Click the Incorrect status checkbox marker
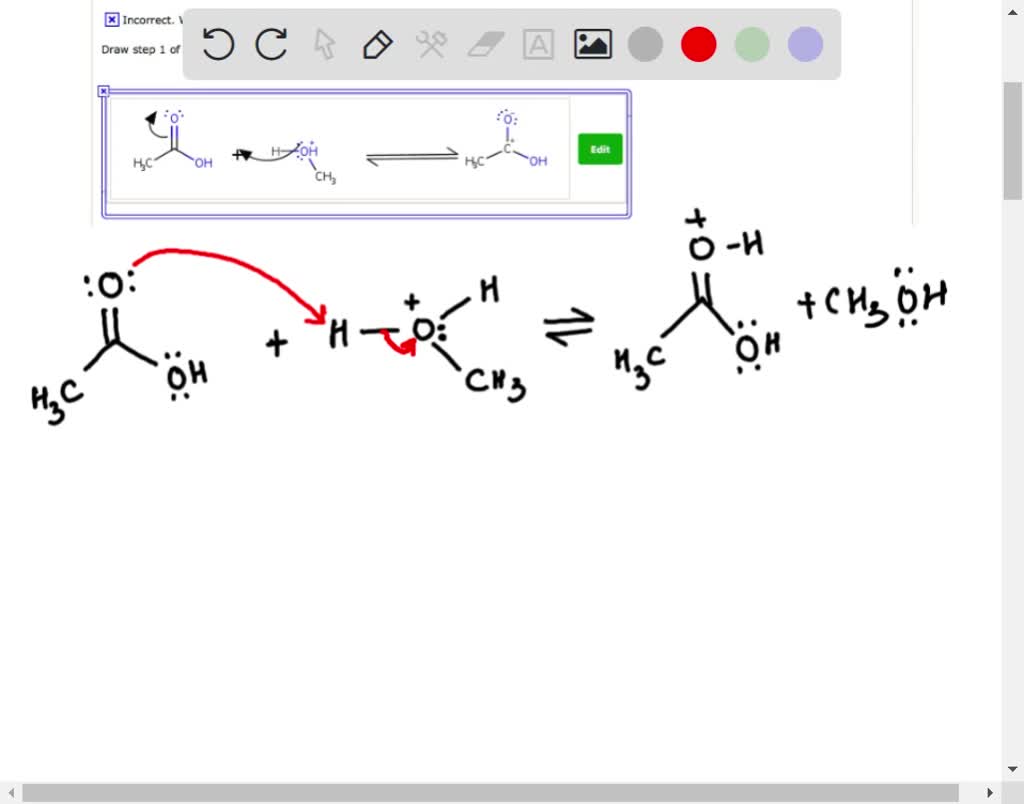The width and height of the screenshot is (1024, 804). tap(111, 19)
